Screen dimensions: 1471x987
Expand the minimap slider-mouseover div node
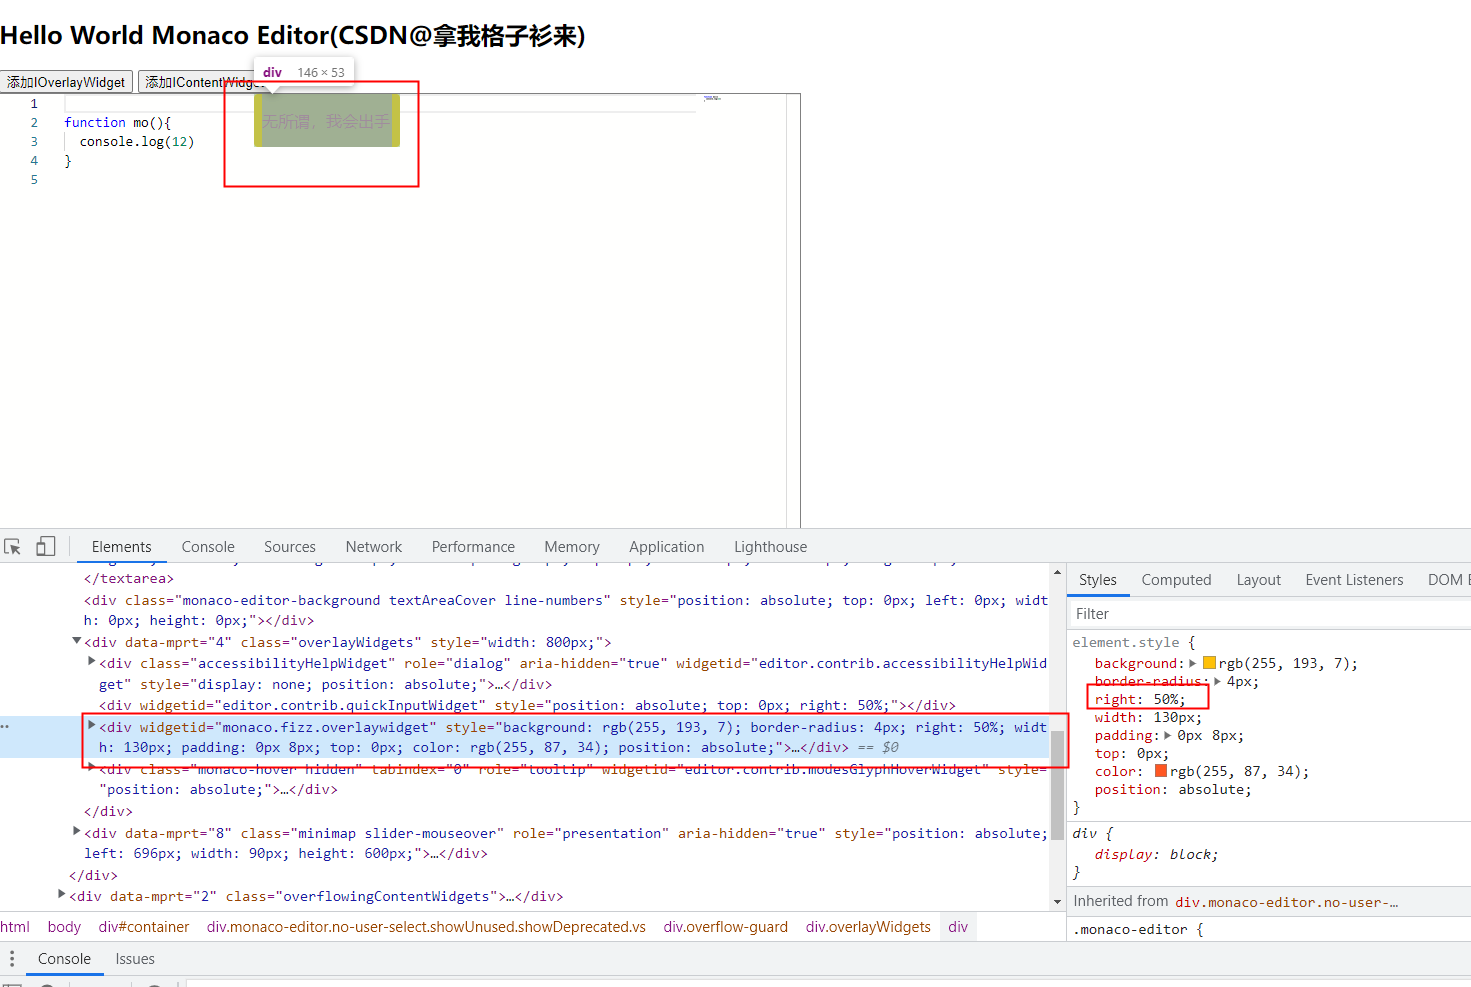point(77,832)
